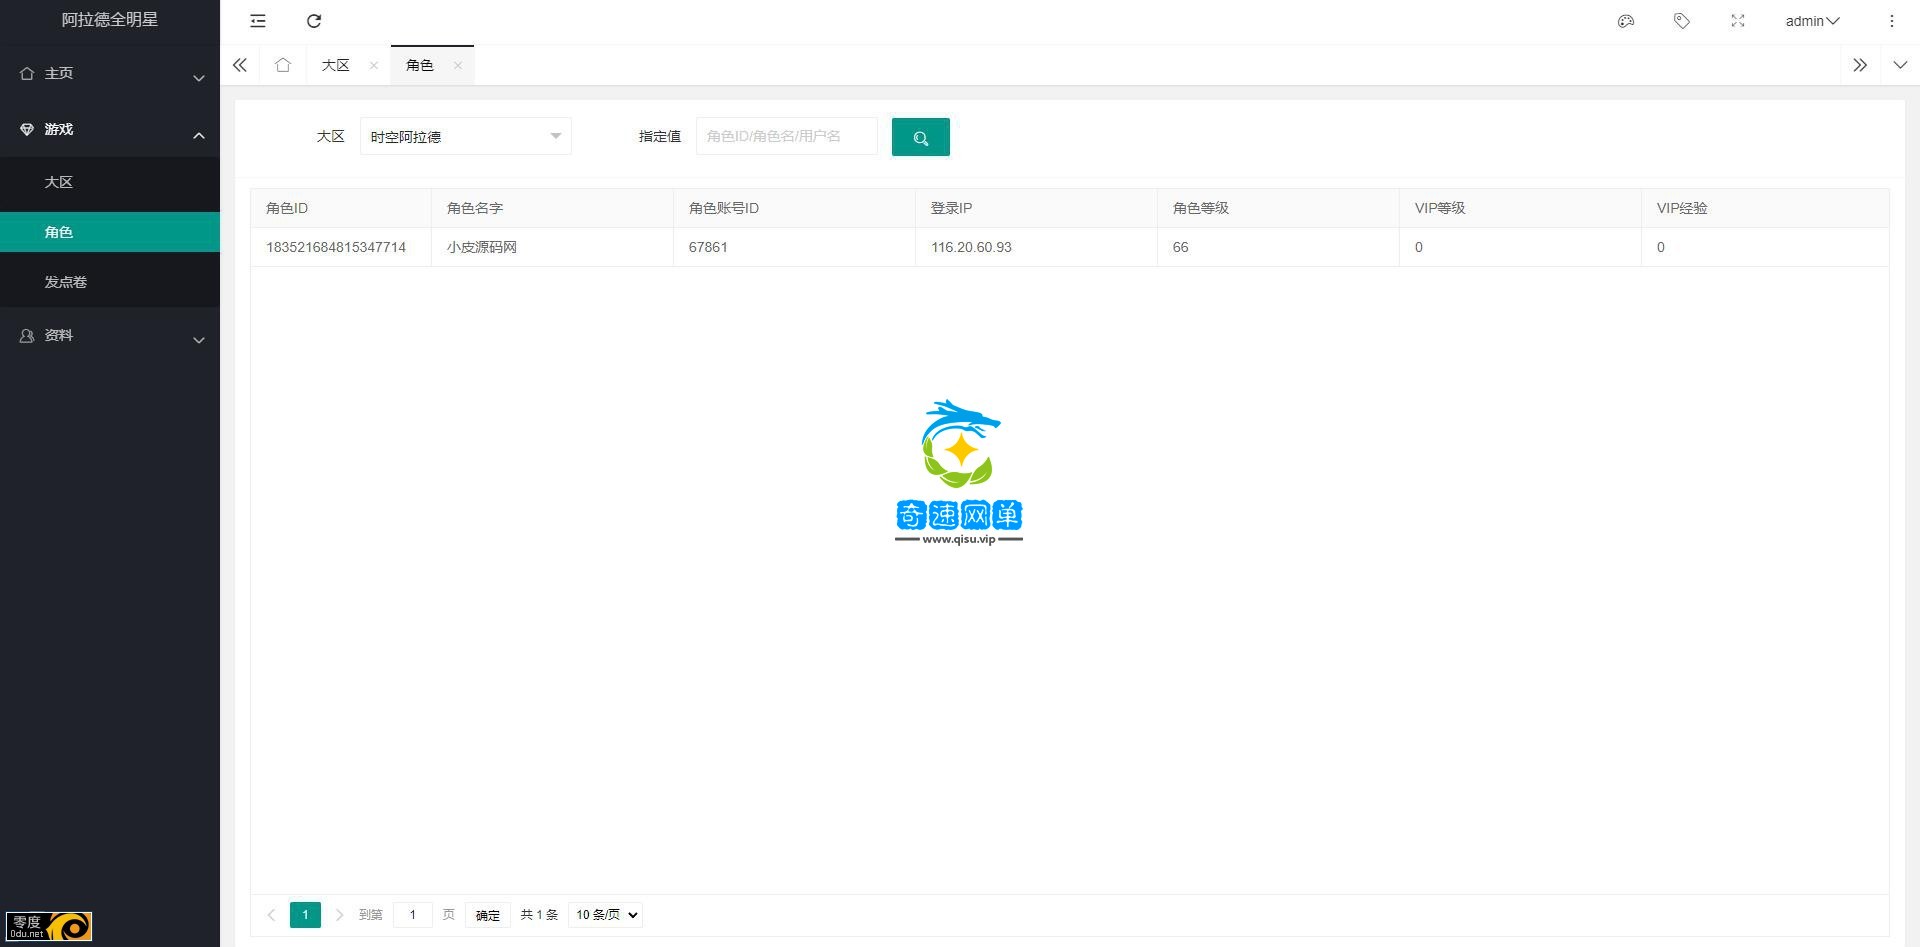
Task: Click the tag/note icon in header
Action: point(1682,21)
